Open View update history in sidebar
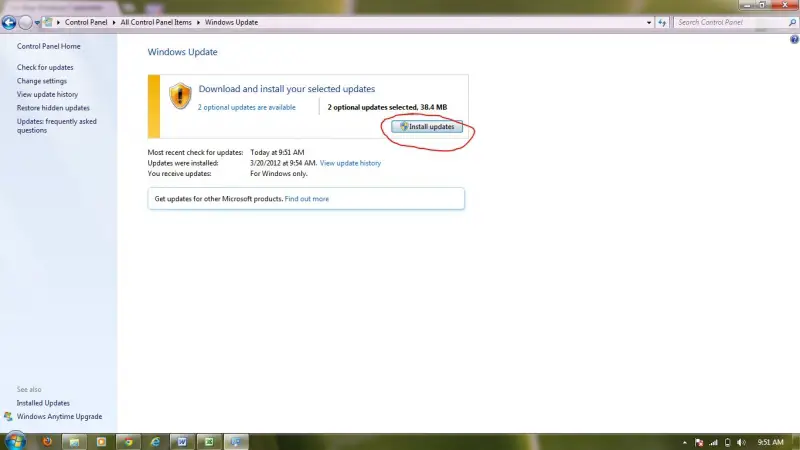The height and width of the screenshot is (450, 800). pyautogui.click(x=47, y=94)
